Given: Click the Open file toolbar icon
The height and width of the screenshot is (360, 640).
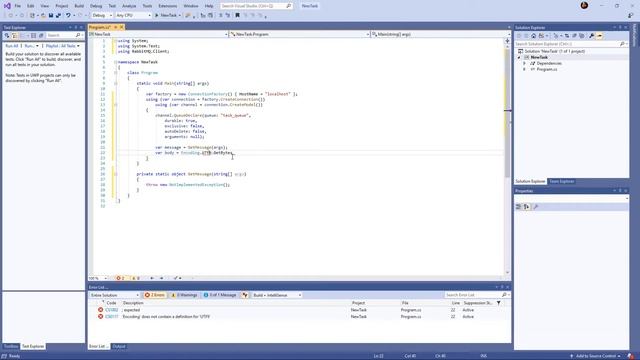Looking at the screenshot, I should [43, 16].
